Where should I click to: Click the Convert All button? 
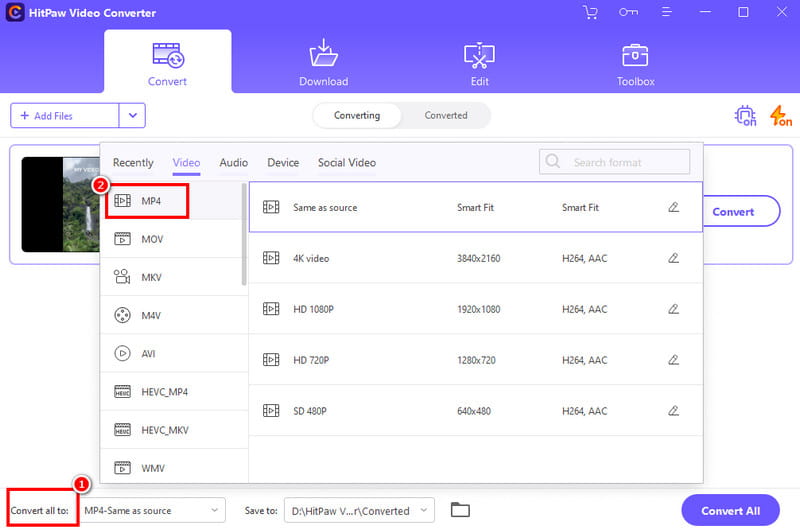point(730,510)
